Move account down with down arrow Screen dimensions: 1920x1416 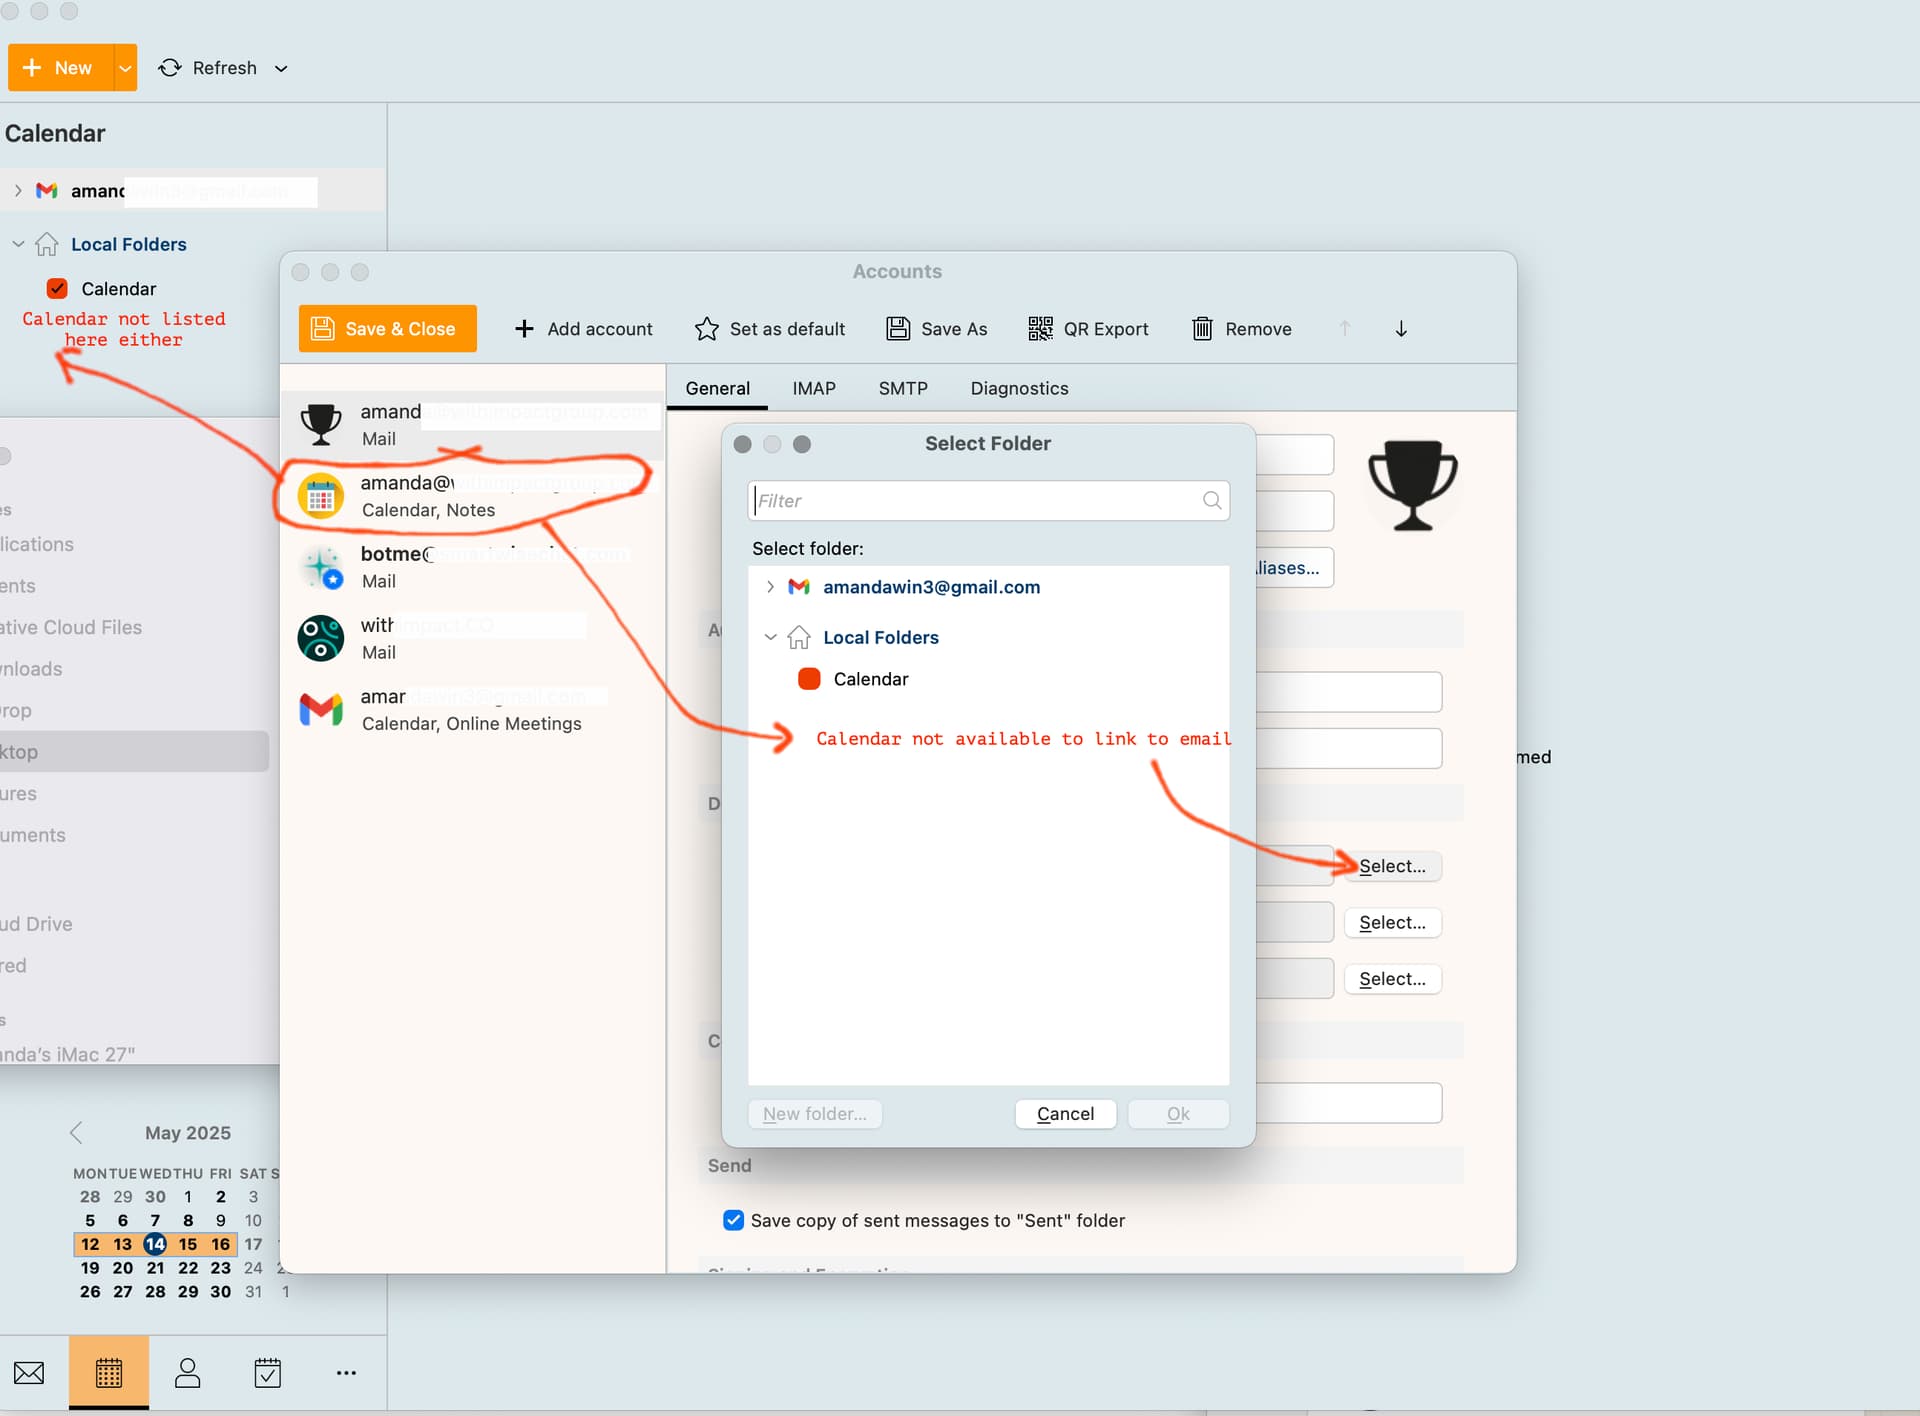[x=1401, y=329]
